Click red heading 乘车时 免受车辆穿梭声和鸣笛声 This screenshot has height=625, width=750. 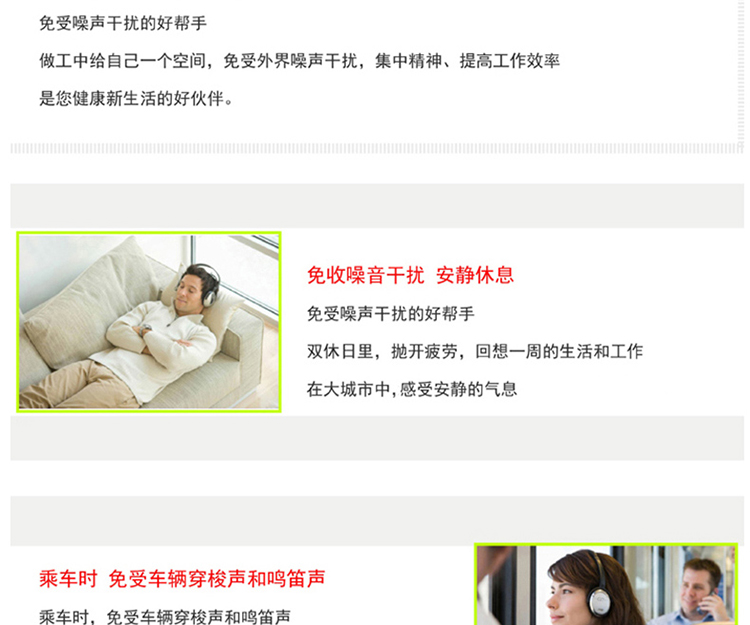point(182,579)
